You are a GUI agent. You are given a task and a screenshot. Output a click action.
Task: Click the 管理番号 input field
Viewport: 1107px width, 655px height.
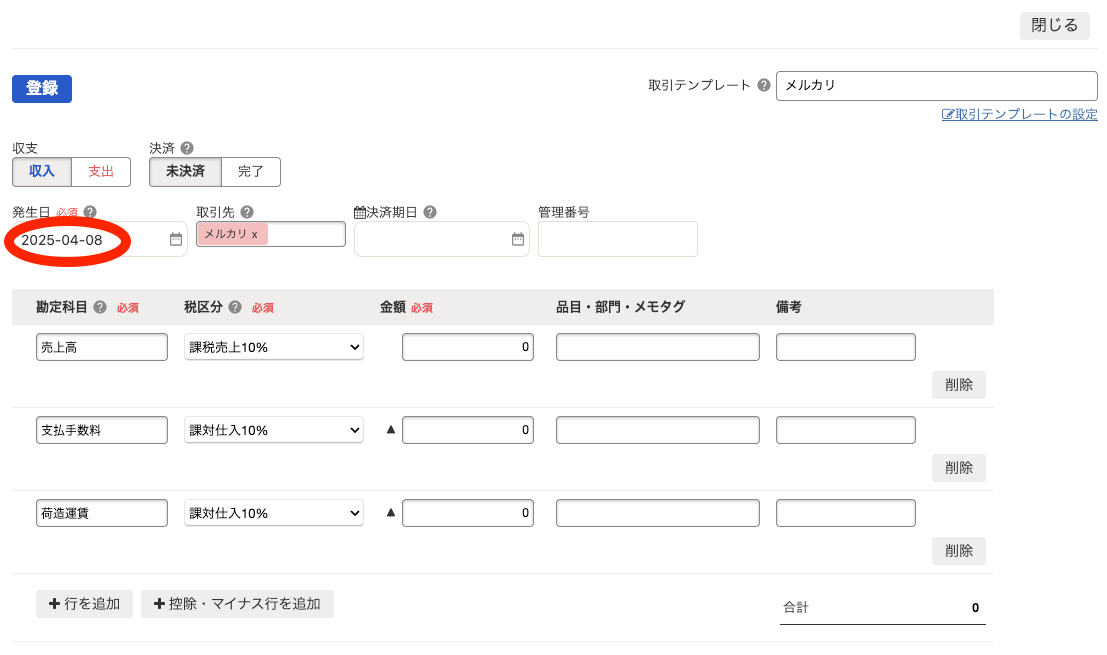617,239
